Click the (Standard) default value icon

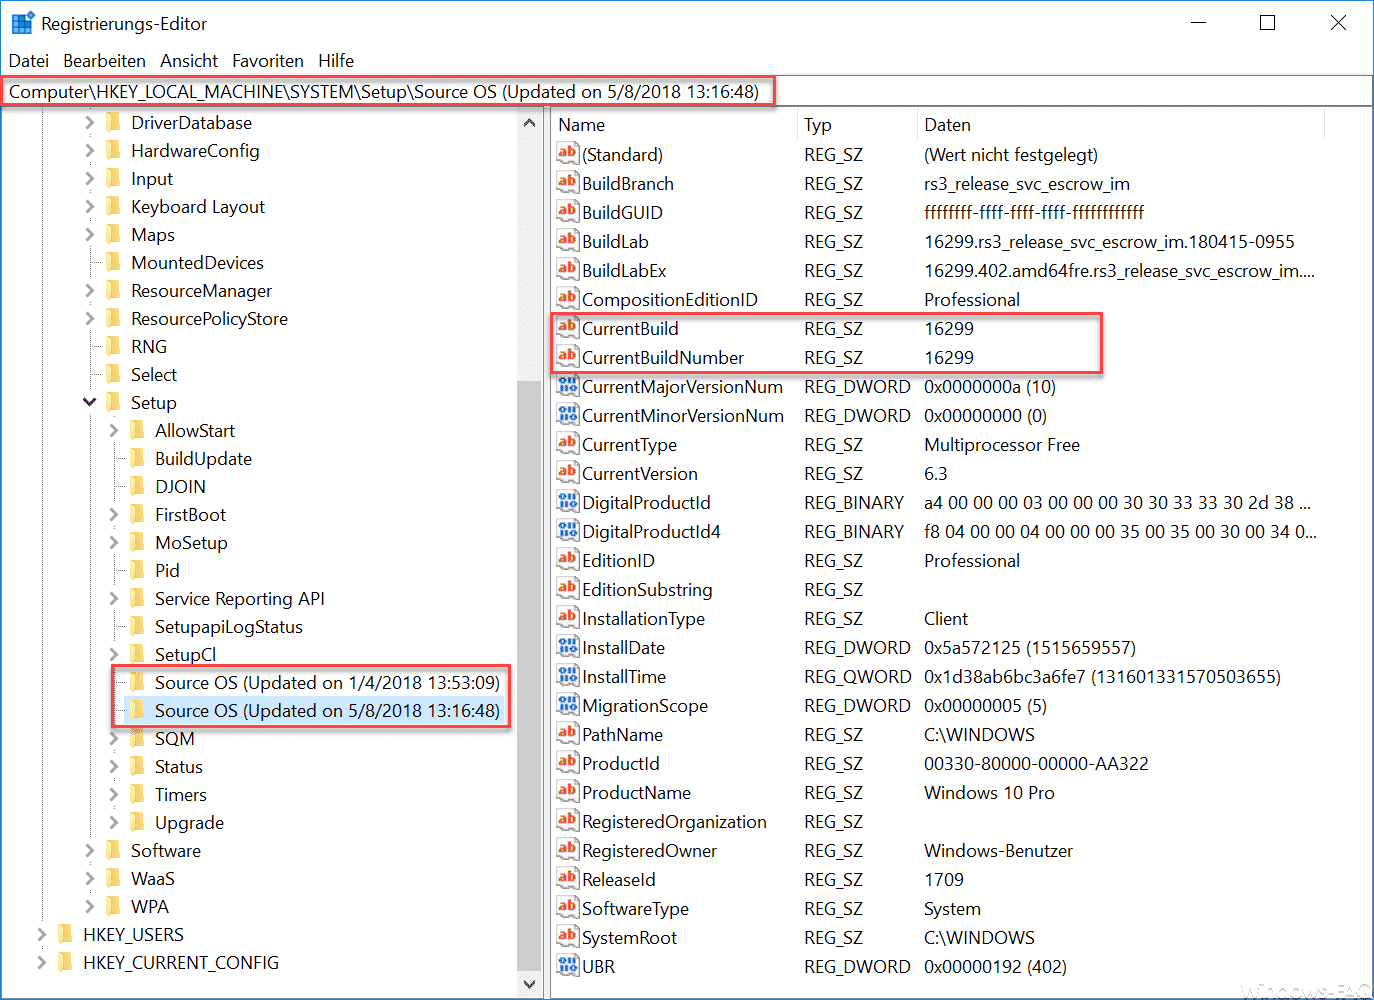pyautogui.click(x=568, y=154)
